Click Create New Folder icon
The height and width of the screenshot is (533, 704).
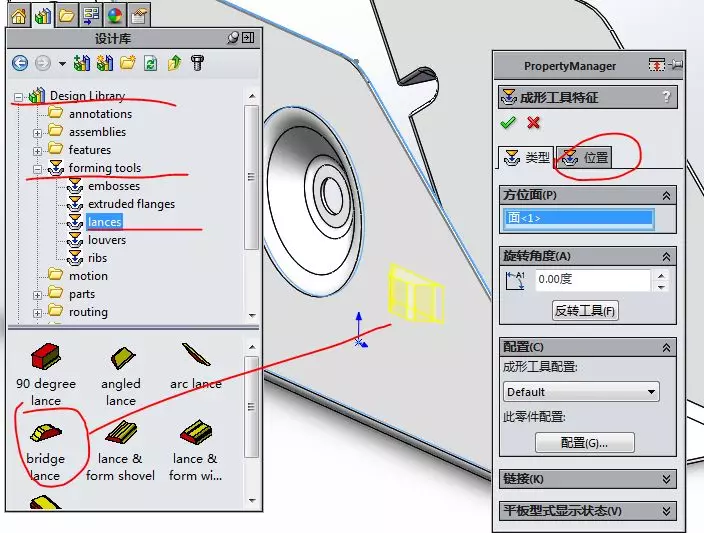tap(128, 63)
